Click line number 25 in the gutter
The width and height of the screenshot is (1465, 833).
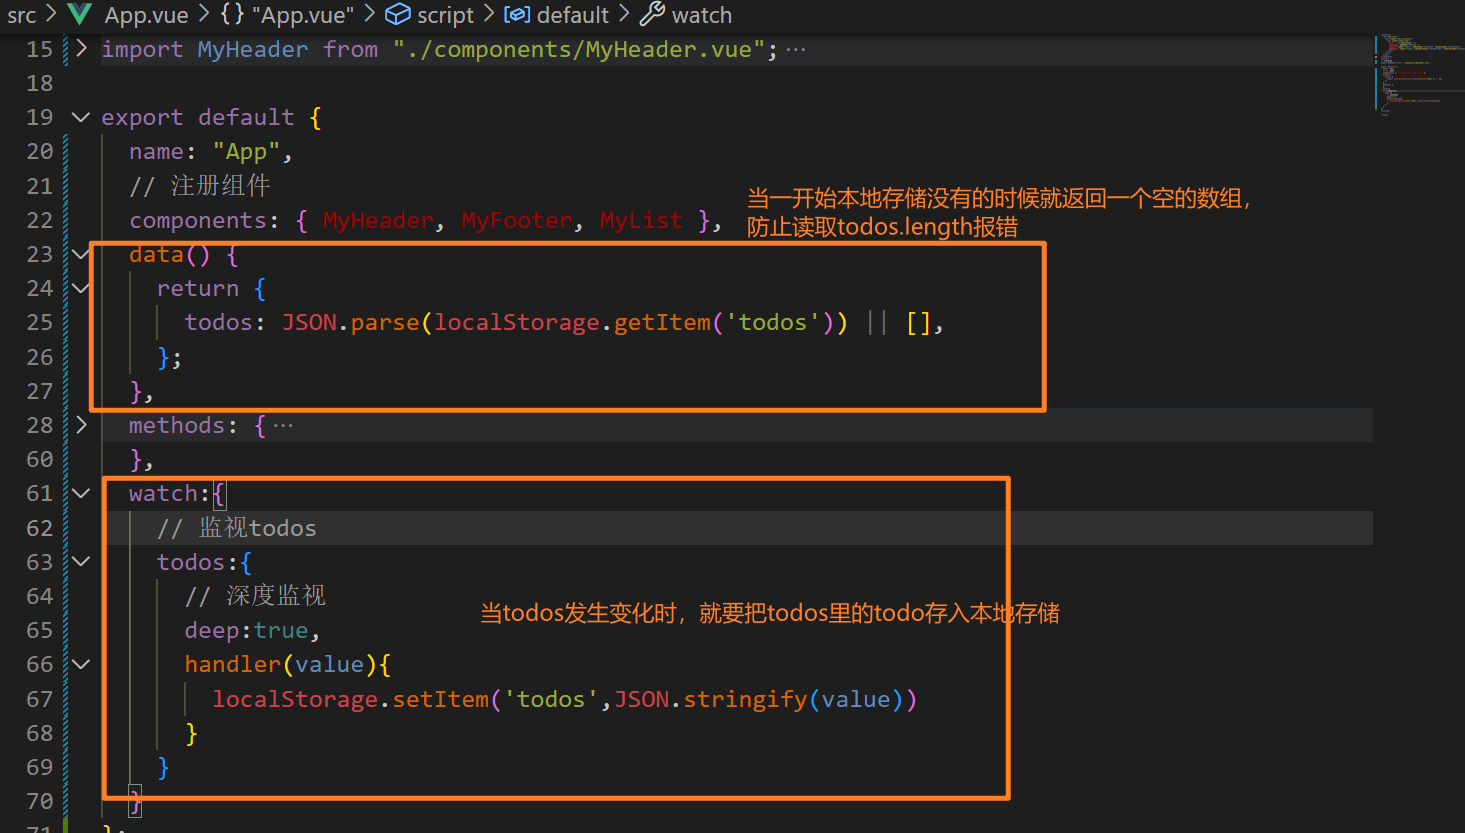40,322
